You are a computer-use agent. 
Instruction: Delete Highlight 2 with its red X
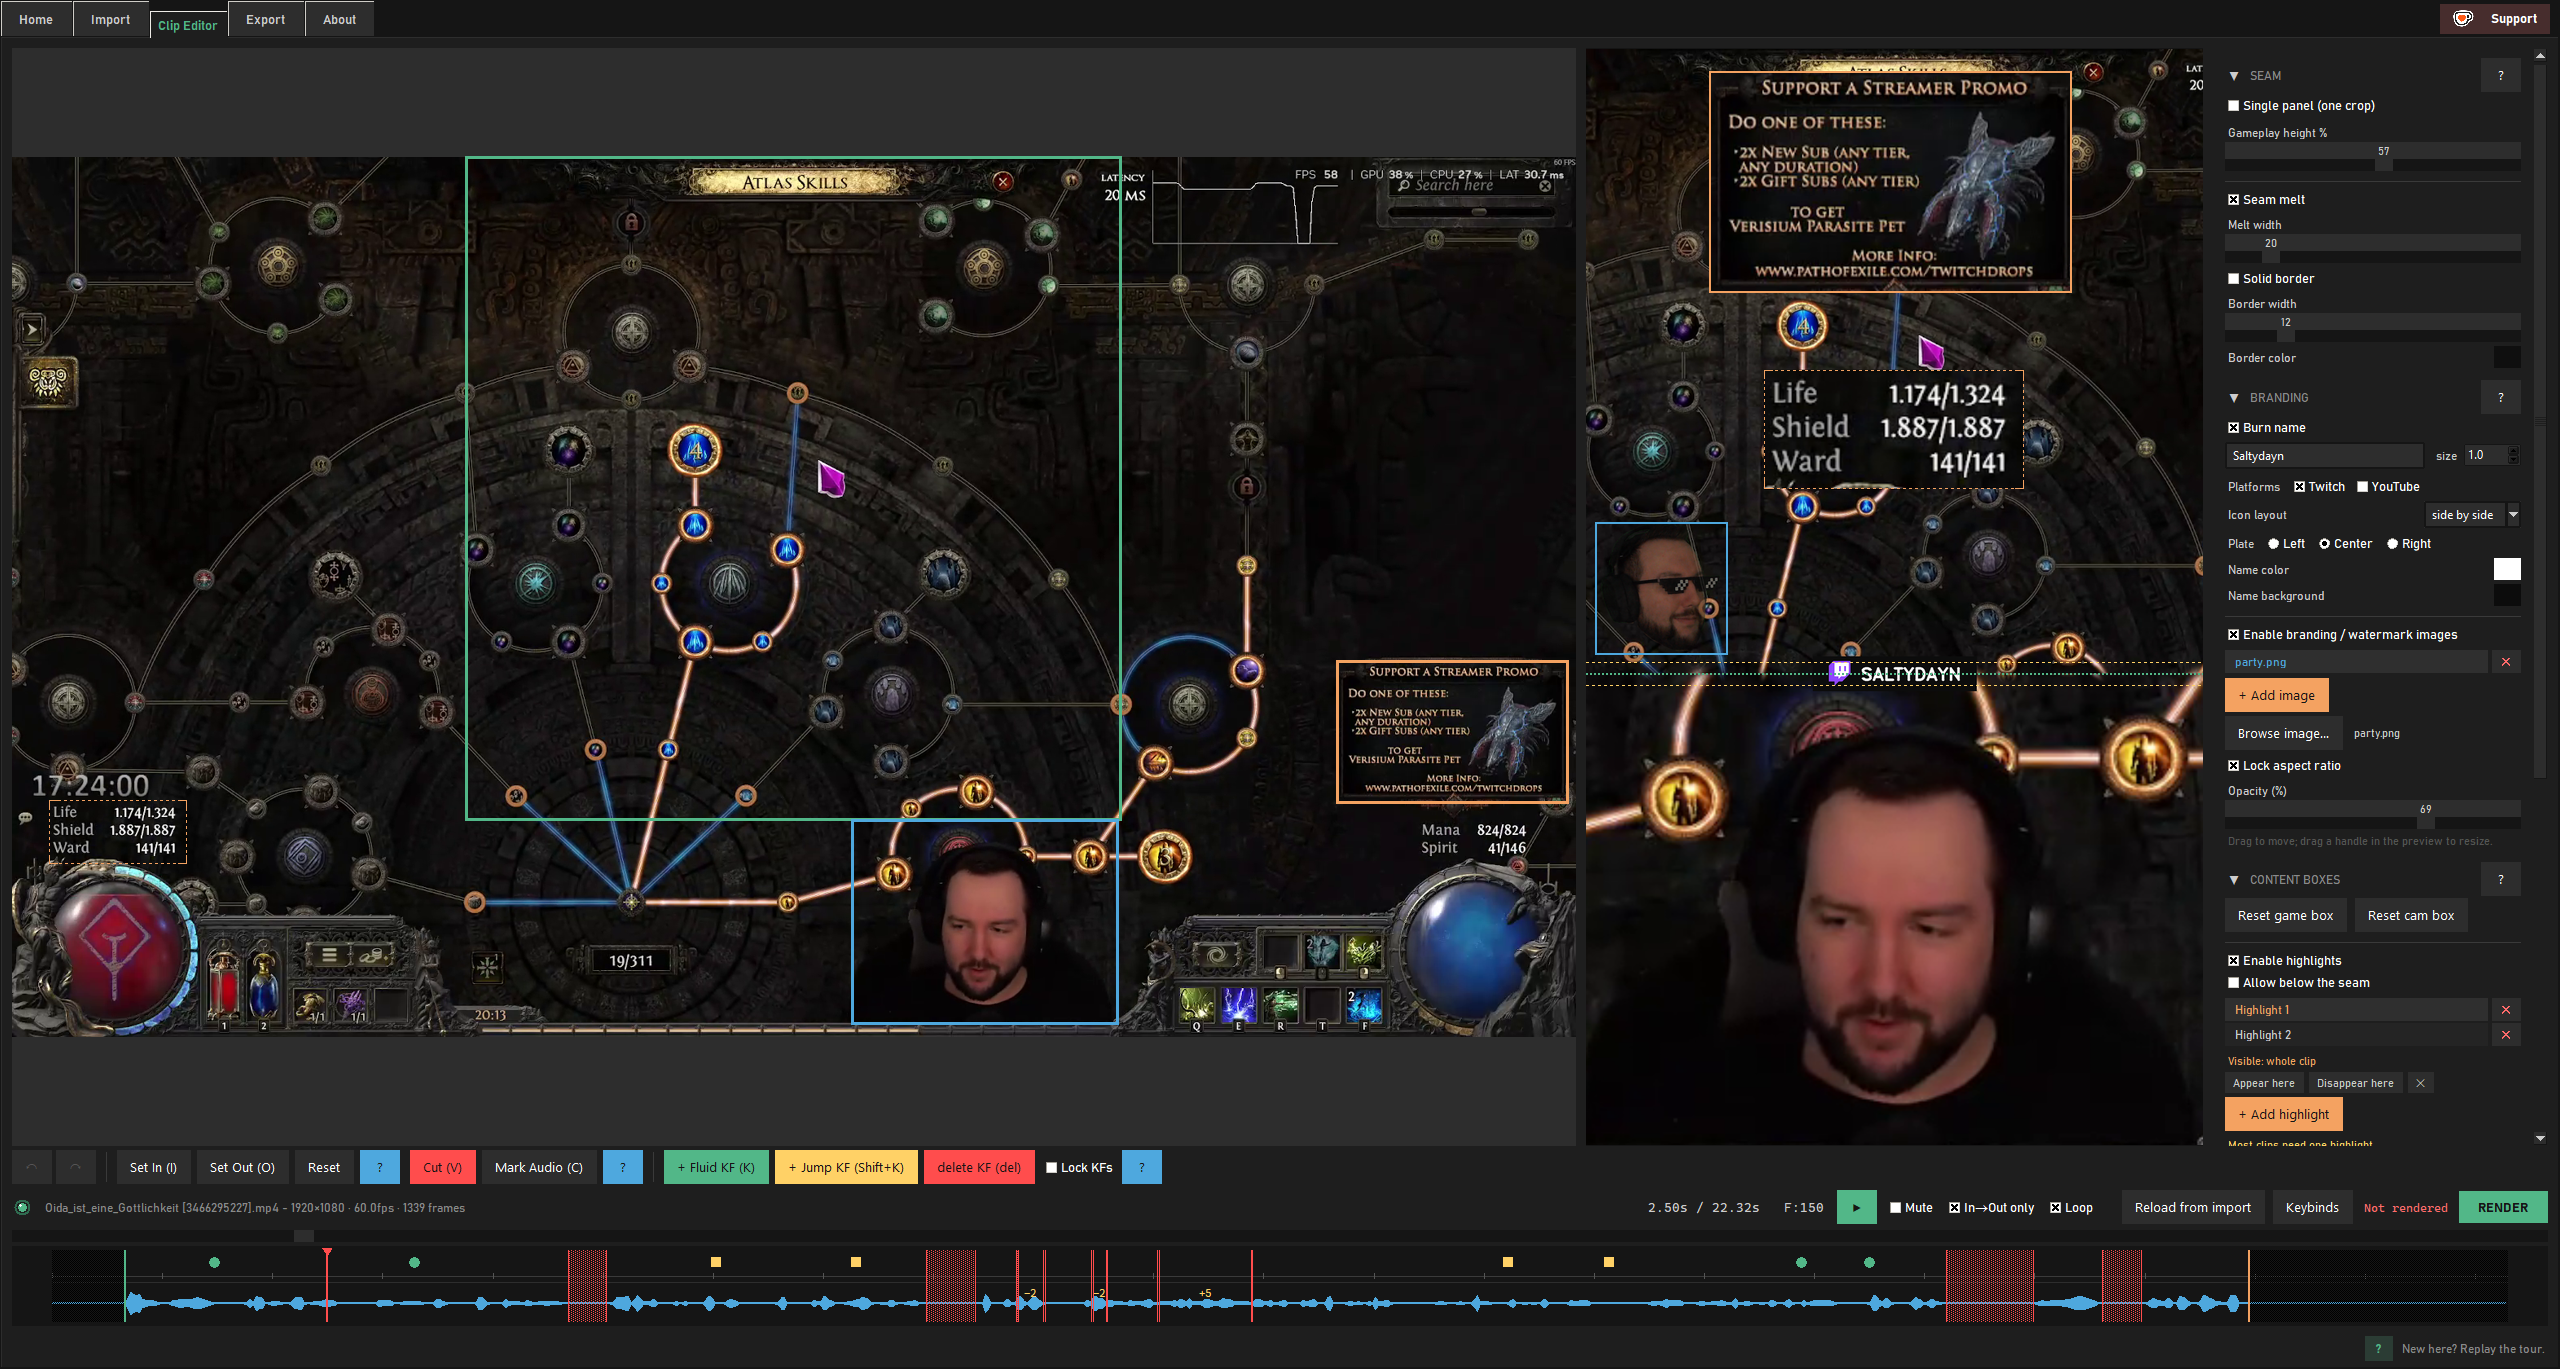tap(2505, 1035)
